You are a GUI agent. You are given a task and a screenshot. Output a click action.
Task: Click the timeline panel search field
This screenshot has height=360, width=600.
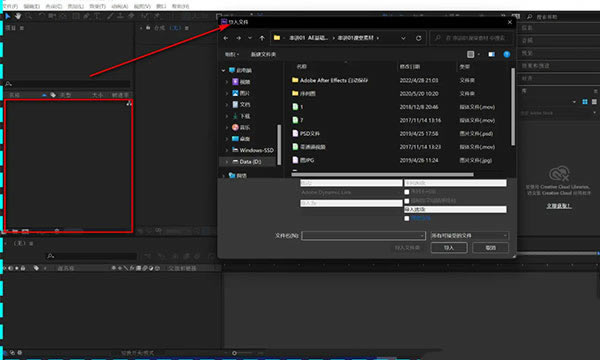pos(91,256)
